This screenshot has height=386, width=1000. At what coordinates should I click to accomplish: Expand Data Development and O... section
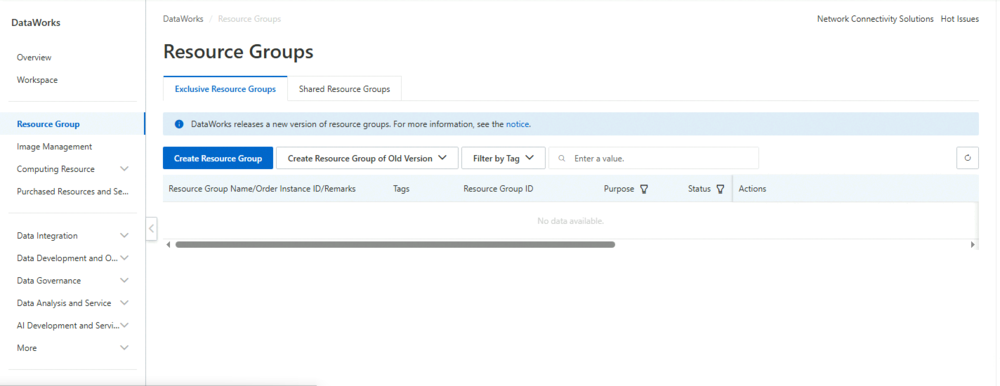click(124, 258)
